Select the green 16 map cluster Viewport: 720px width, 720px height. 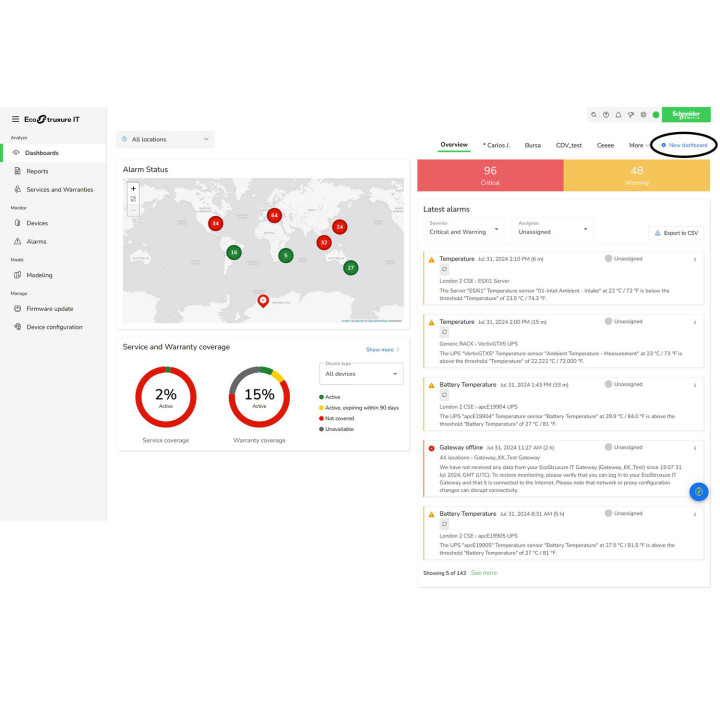234,252
